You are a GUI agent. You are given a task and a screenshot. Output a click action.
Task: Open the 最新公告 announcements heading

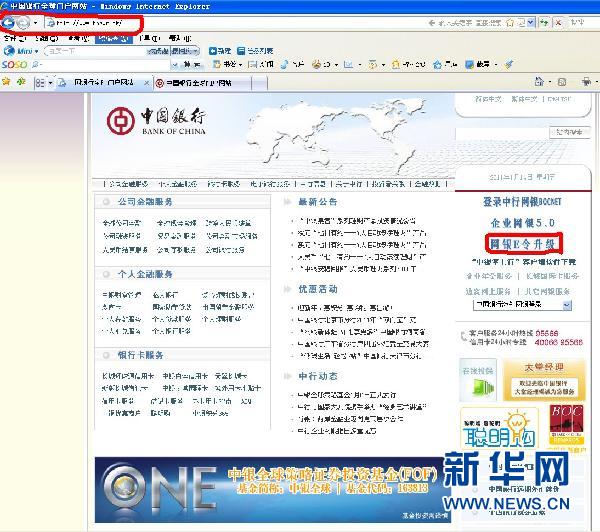pos(318,202)
